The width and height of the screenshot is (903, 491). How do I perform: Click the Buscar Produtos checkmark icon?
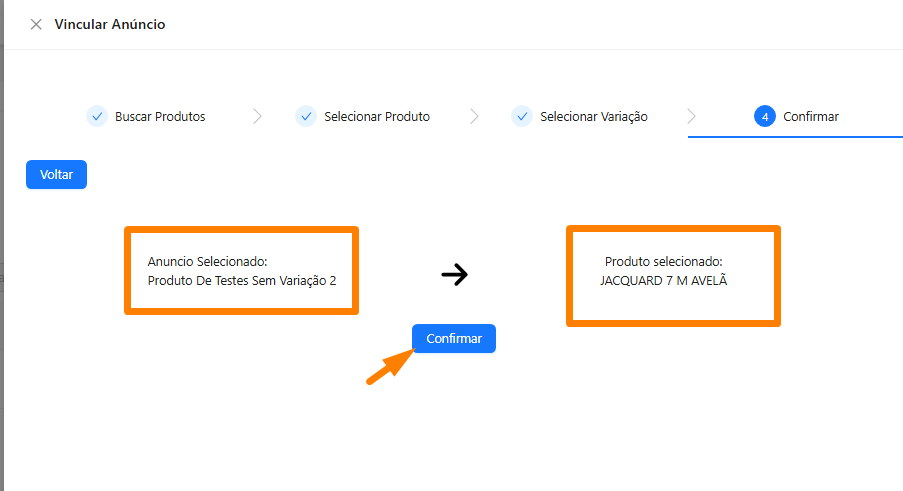[97, 116]
